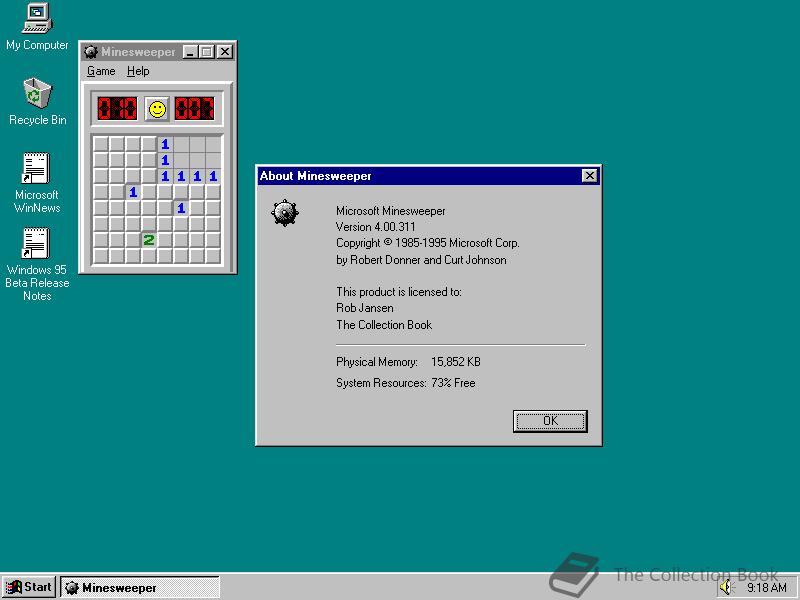This screenshot has width=800, height=600.
Task: Open the Game menu
Action: (x=101, y=71)
